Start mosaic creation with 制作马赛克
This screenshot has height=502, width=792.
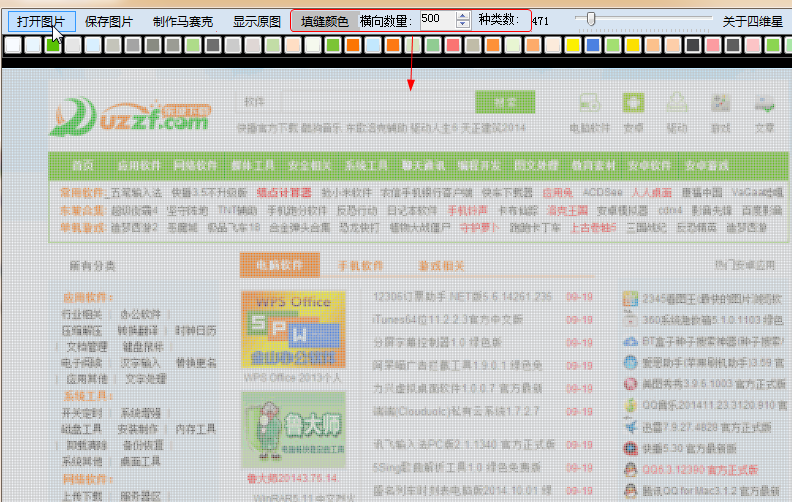tap(183, 22)
